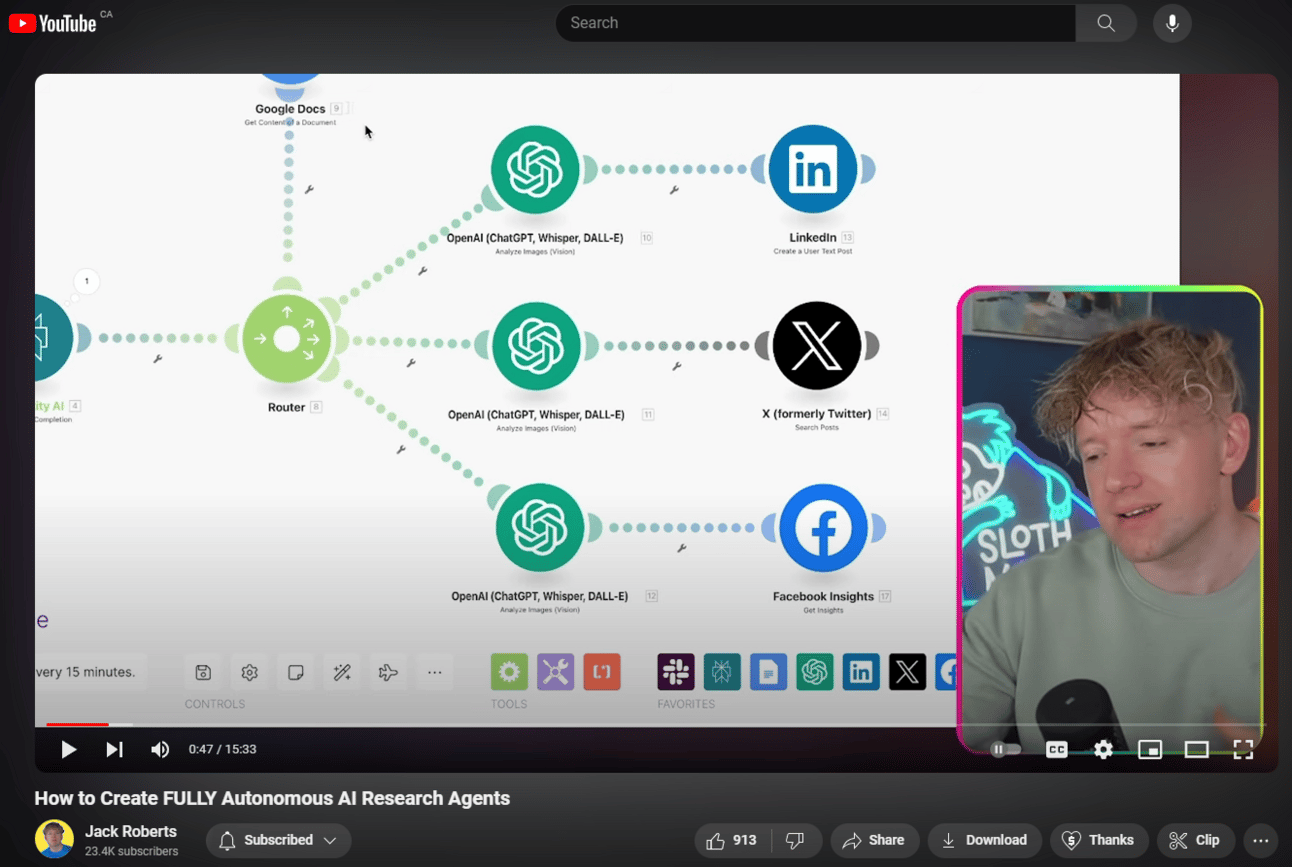Dislike this video
Image resolution: width=1292 pixels, height=867 pixels.
click(795, 841)
